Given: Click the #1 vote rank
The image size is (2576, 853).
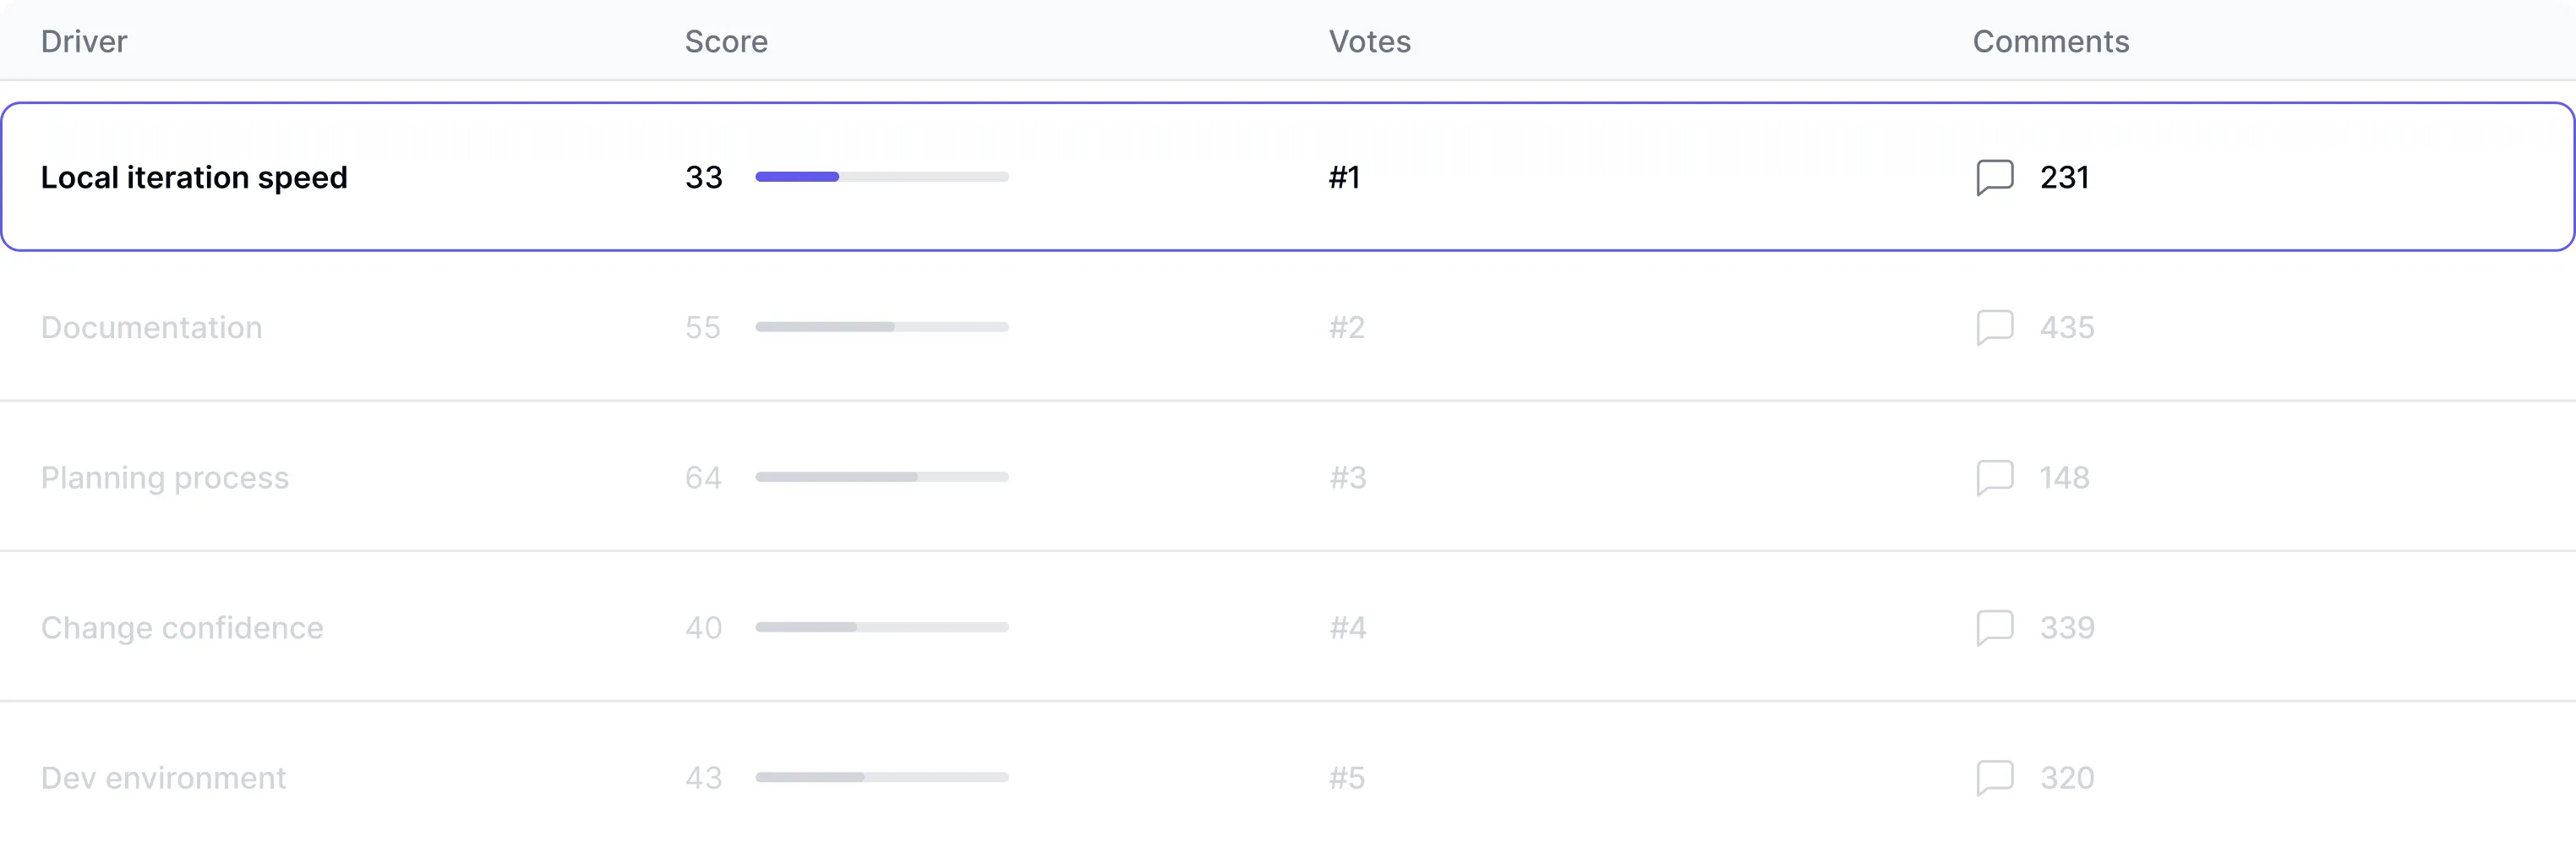Looking at the screenshot, I should (1344, 177).
